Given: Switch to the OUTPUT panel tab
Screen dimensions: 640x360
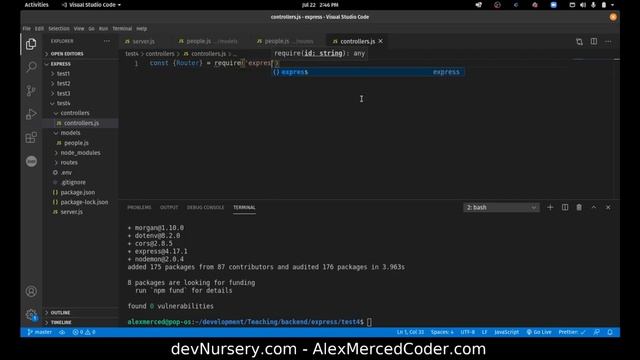Looking at the screenshot, I should [169, 207].
